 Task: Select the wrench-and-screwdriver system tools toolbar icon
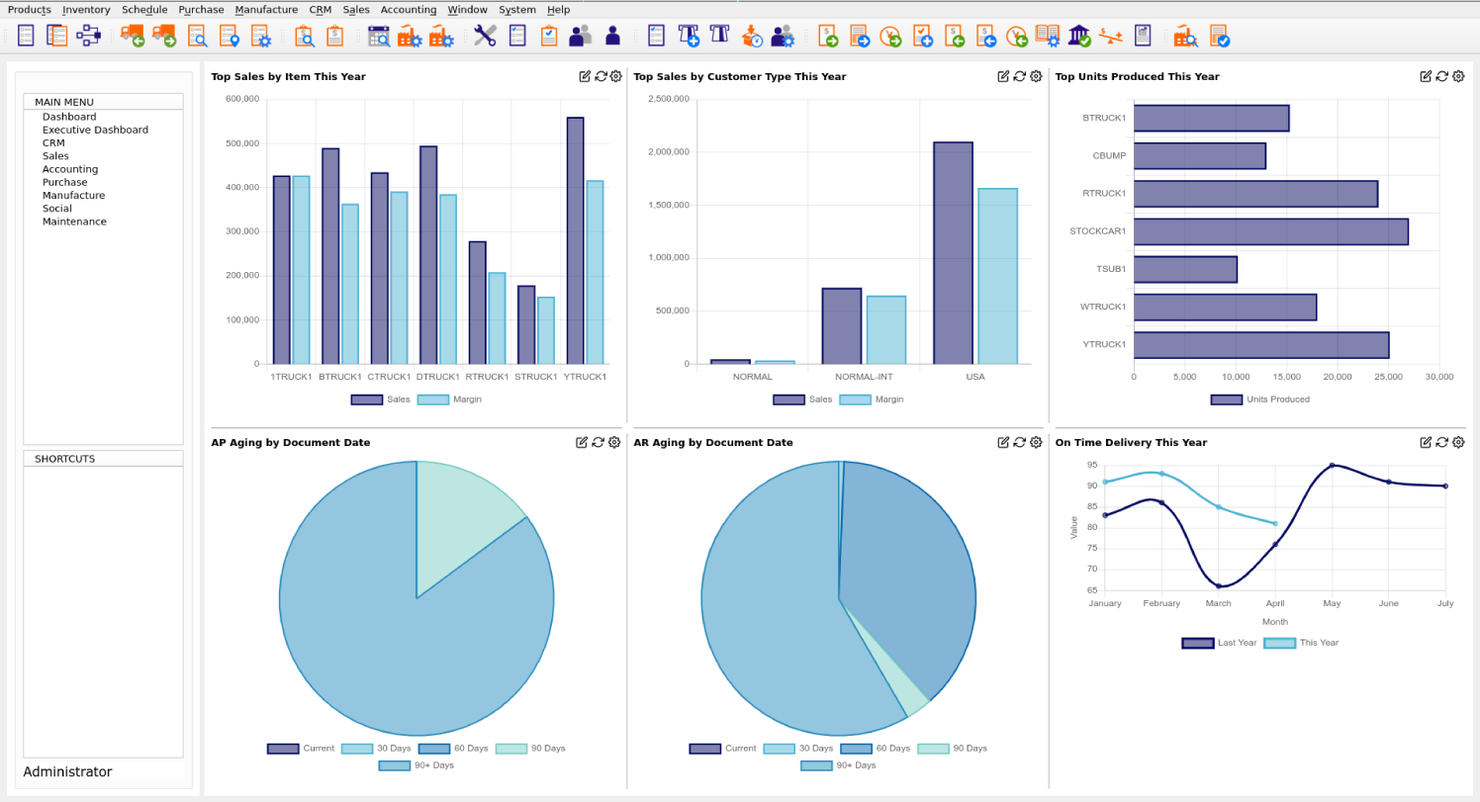(x=484, y=36)
